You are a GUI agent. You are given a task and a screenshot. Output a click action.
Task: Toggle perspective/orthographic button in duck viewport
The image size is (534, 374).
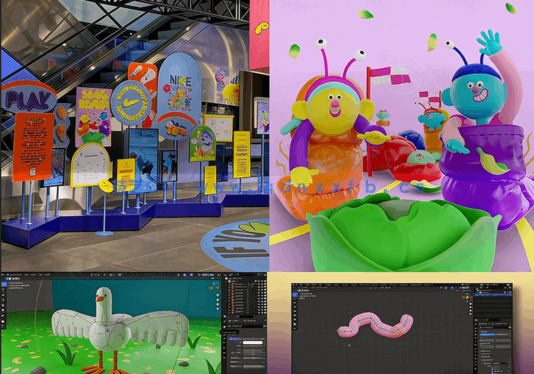(218, 309)
